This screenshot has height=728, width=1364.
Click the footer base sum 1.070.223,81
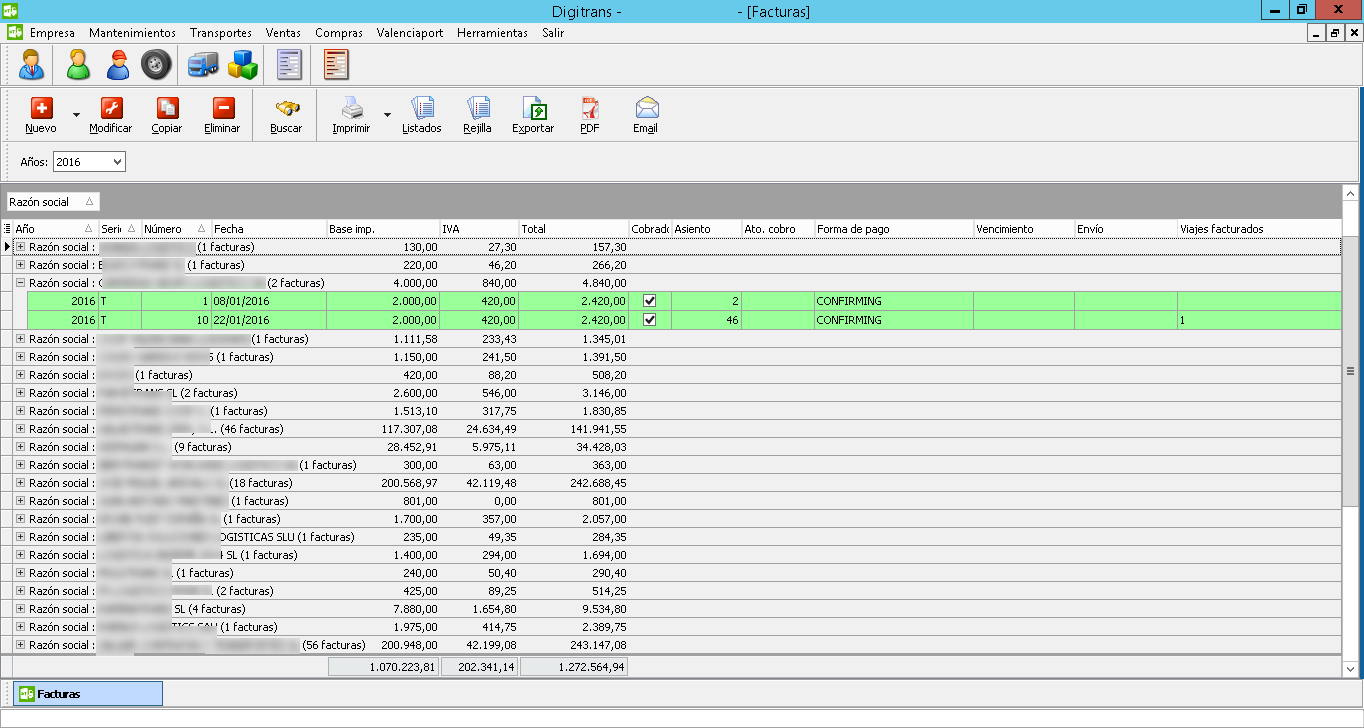pos(384,667)
